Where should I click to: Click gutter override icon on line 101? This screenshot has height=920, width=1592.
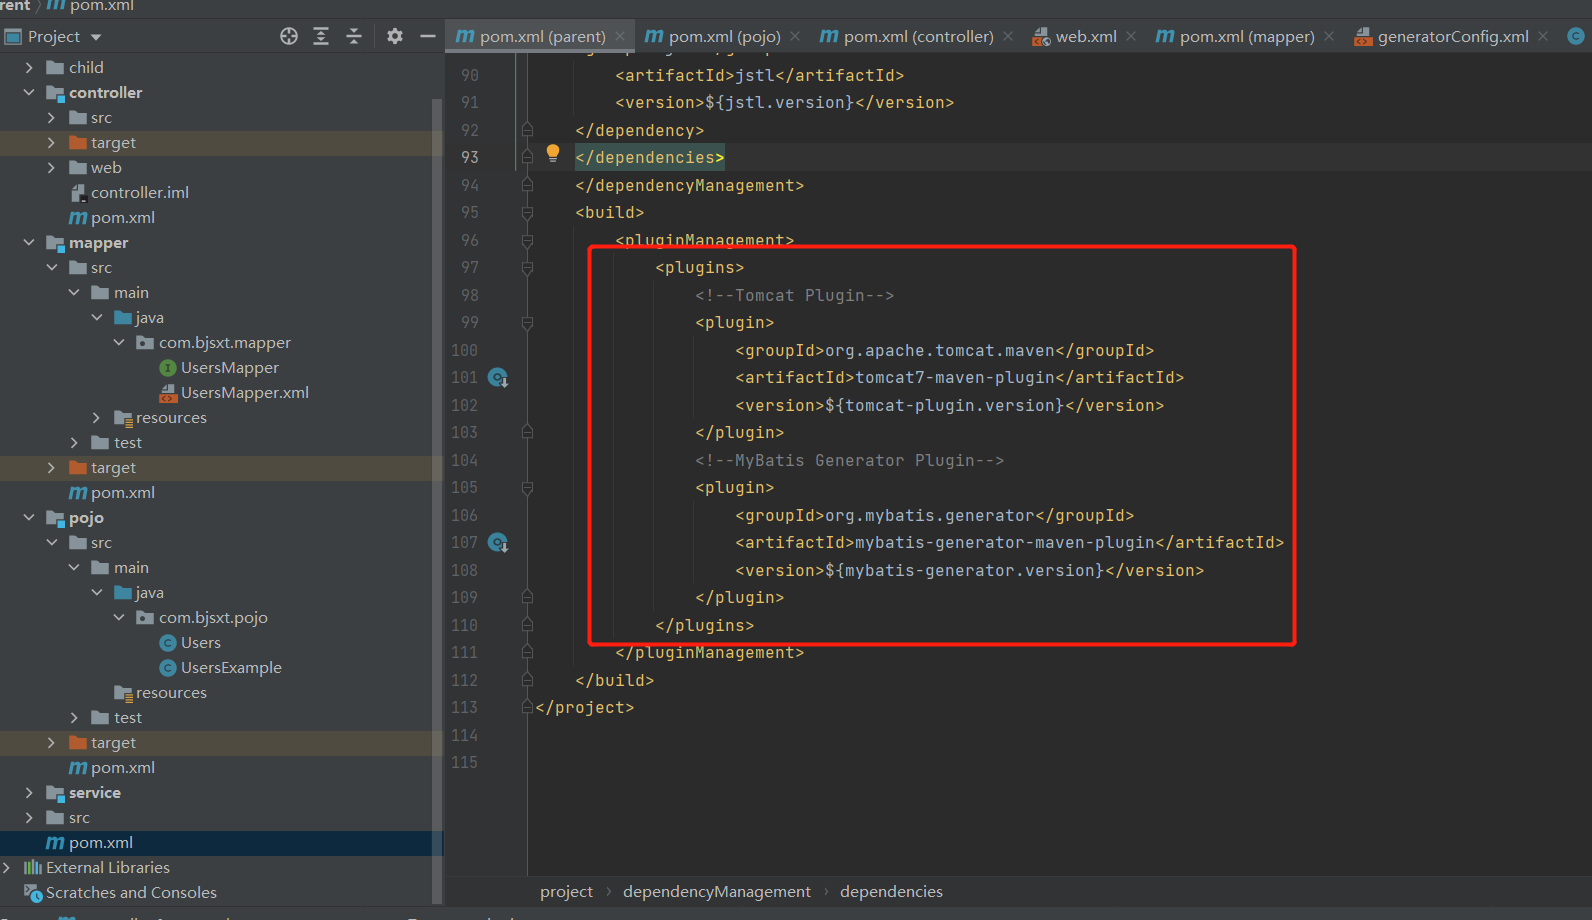(498, 378)
